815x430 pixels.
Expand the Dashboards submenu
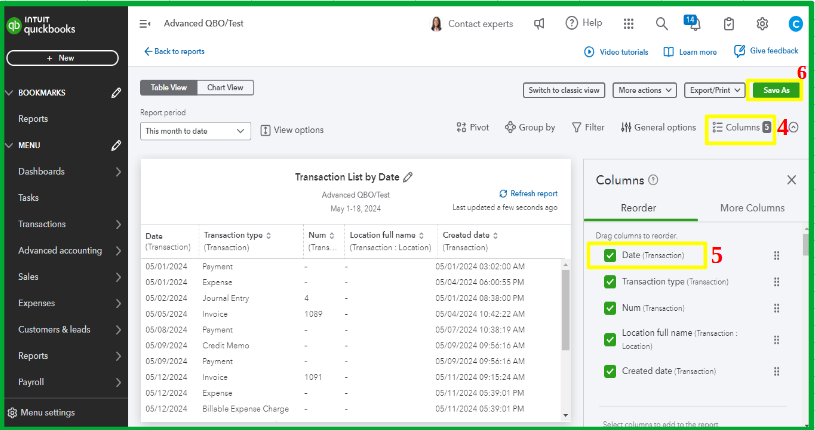[118, 172]
